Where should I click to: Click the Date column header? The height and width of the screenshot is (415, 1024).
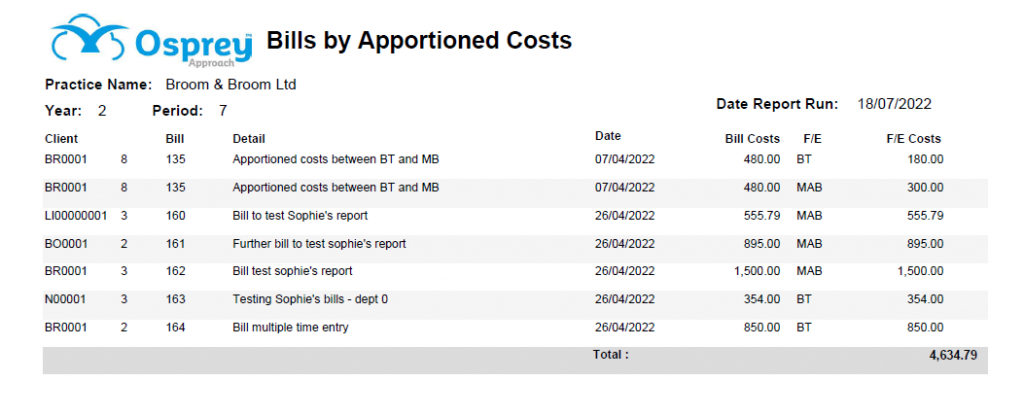click(x=608, y=136)
